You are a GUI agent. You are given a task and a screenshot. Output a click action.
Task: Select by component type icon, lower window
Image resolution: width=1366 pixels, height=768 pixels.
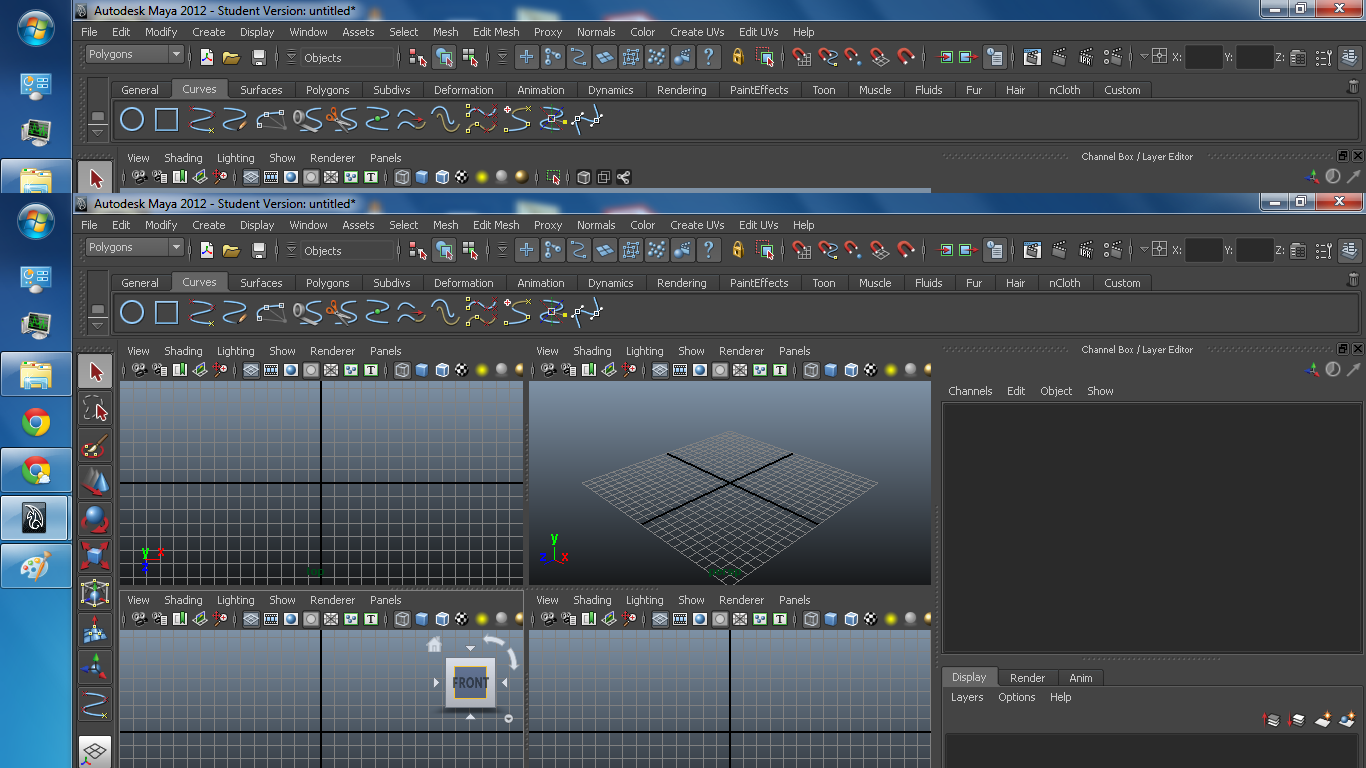coord(470,250)
